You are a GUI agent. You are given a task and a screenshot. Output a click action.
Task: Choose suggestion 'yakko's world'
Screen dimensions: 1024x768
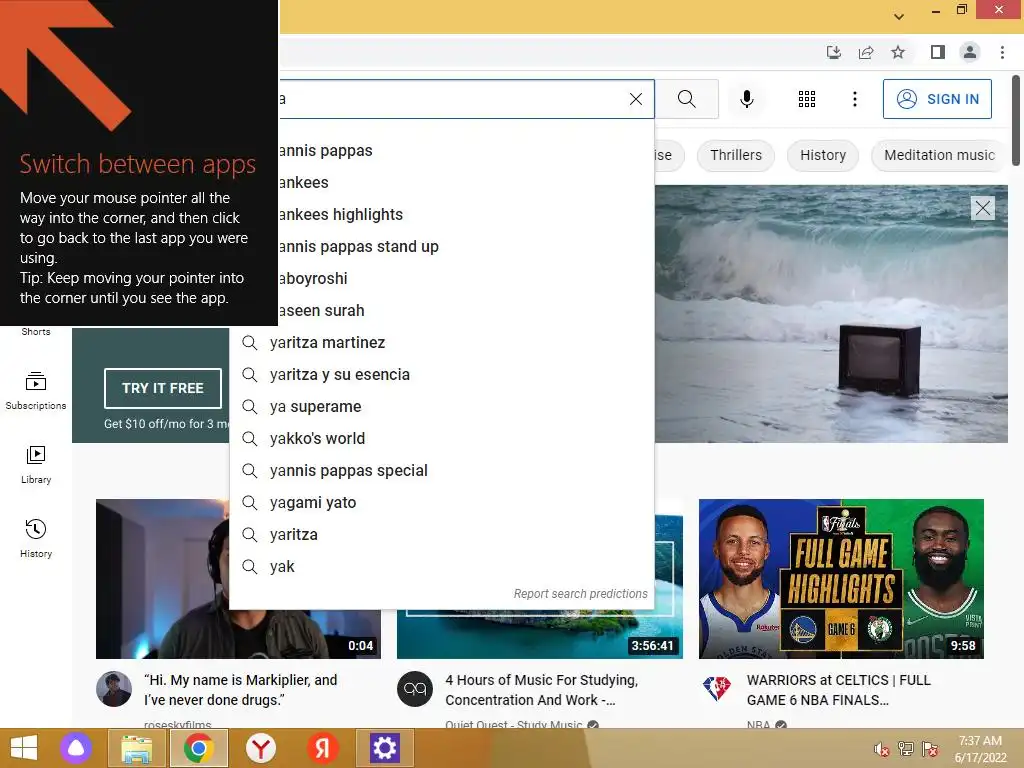point(441,439)
